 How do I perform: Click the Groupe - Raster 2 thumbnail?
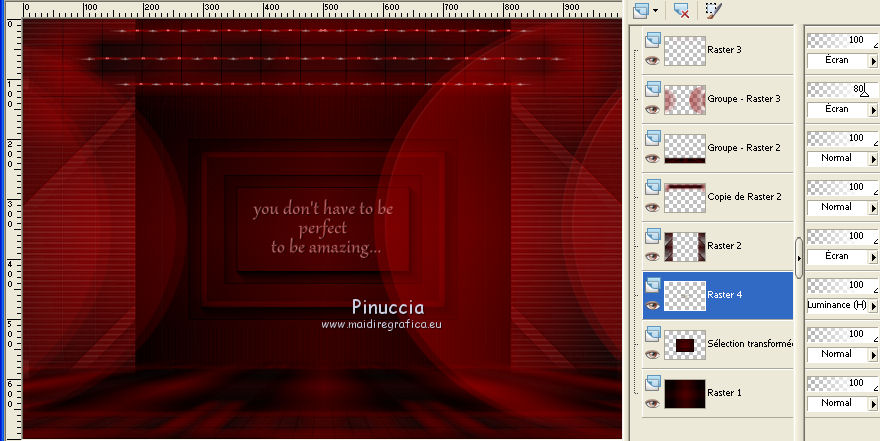point(685,149)
